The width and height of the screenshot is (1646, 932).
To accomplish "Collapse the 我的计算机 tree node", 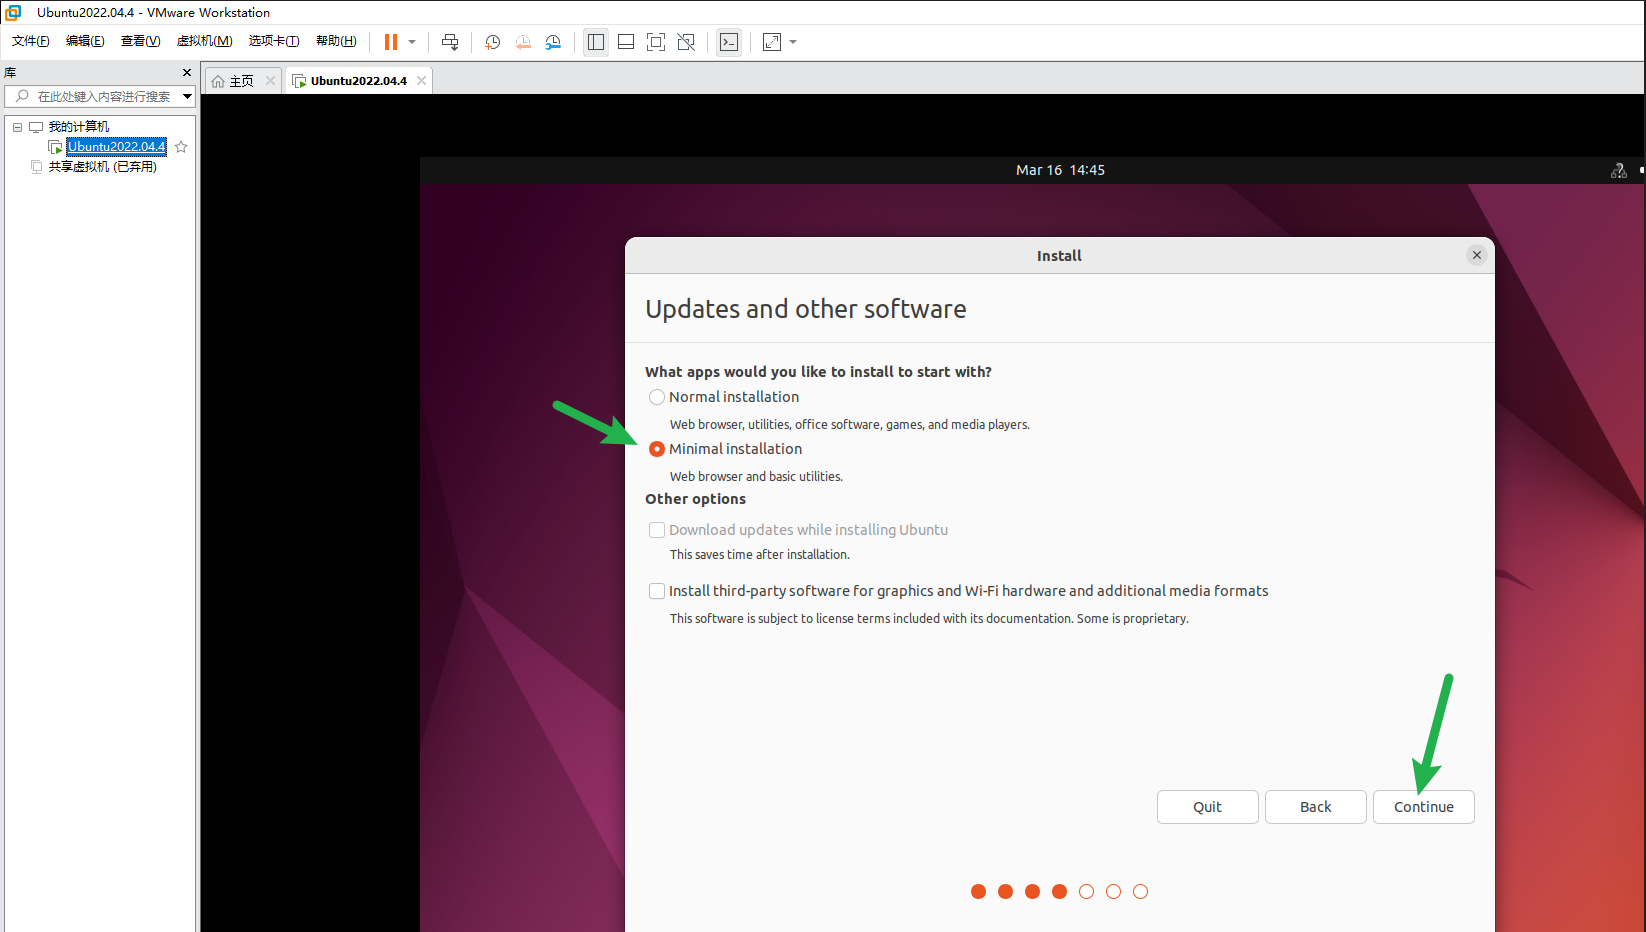I will (x=17, y=127).
